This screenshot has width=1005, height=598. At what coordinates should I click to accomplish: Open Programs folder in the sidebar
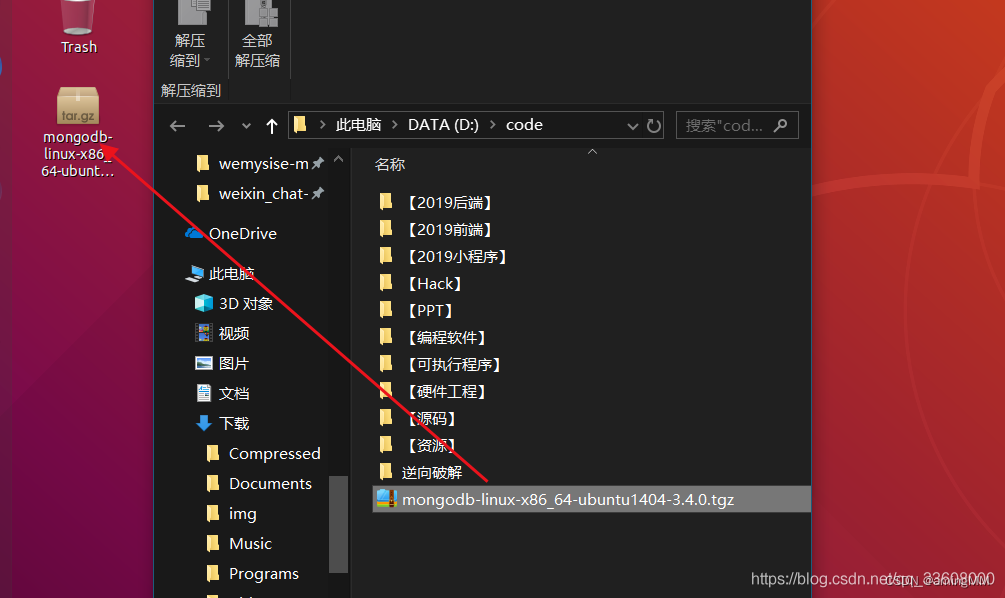(253, 574)
